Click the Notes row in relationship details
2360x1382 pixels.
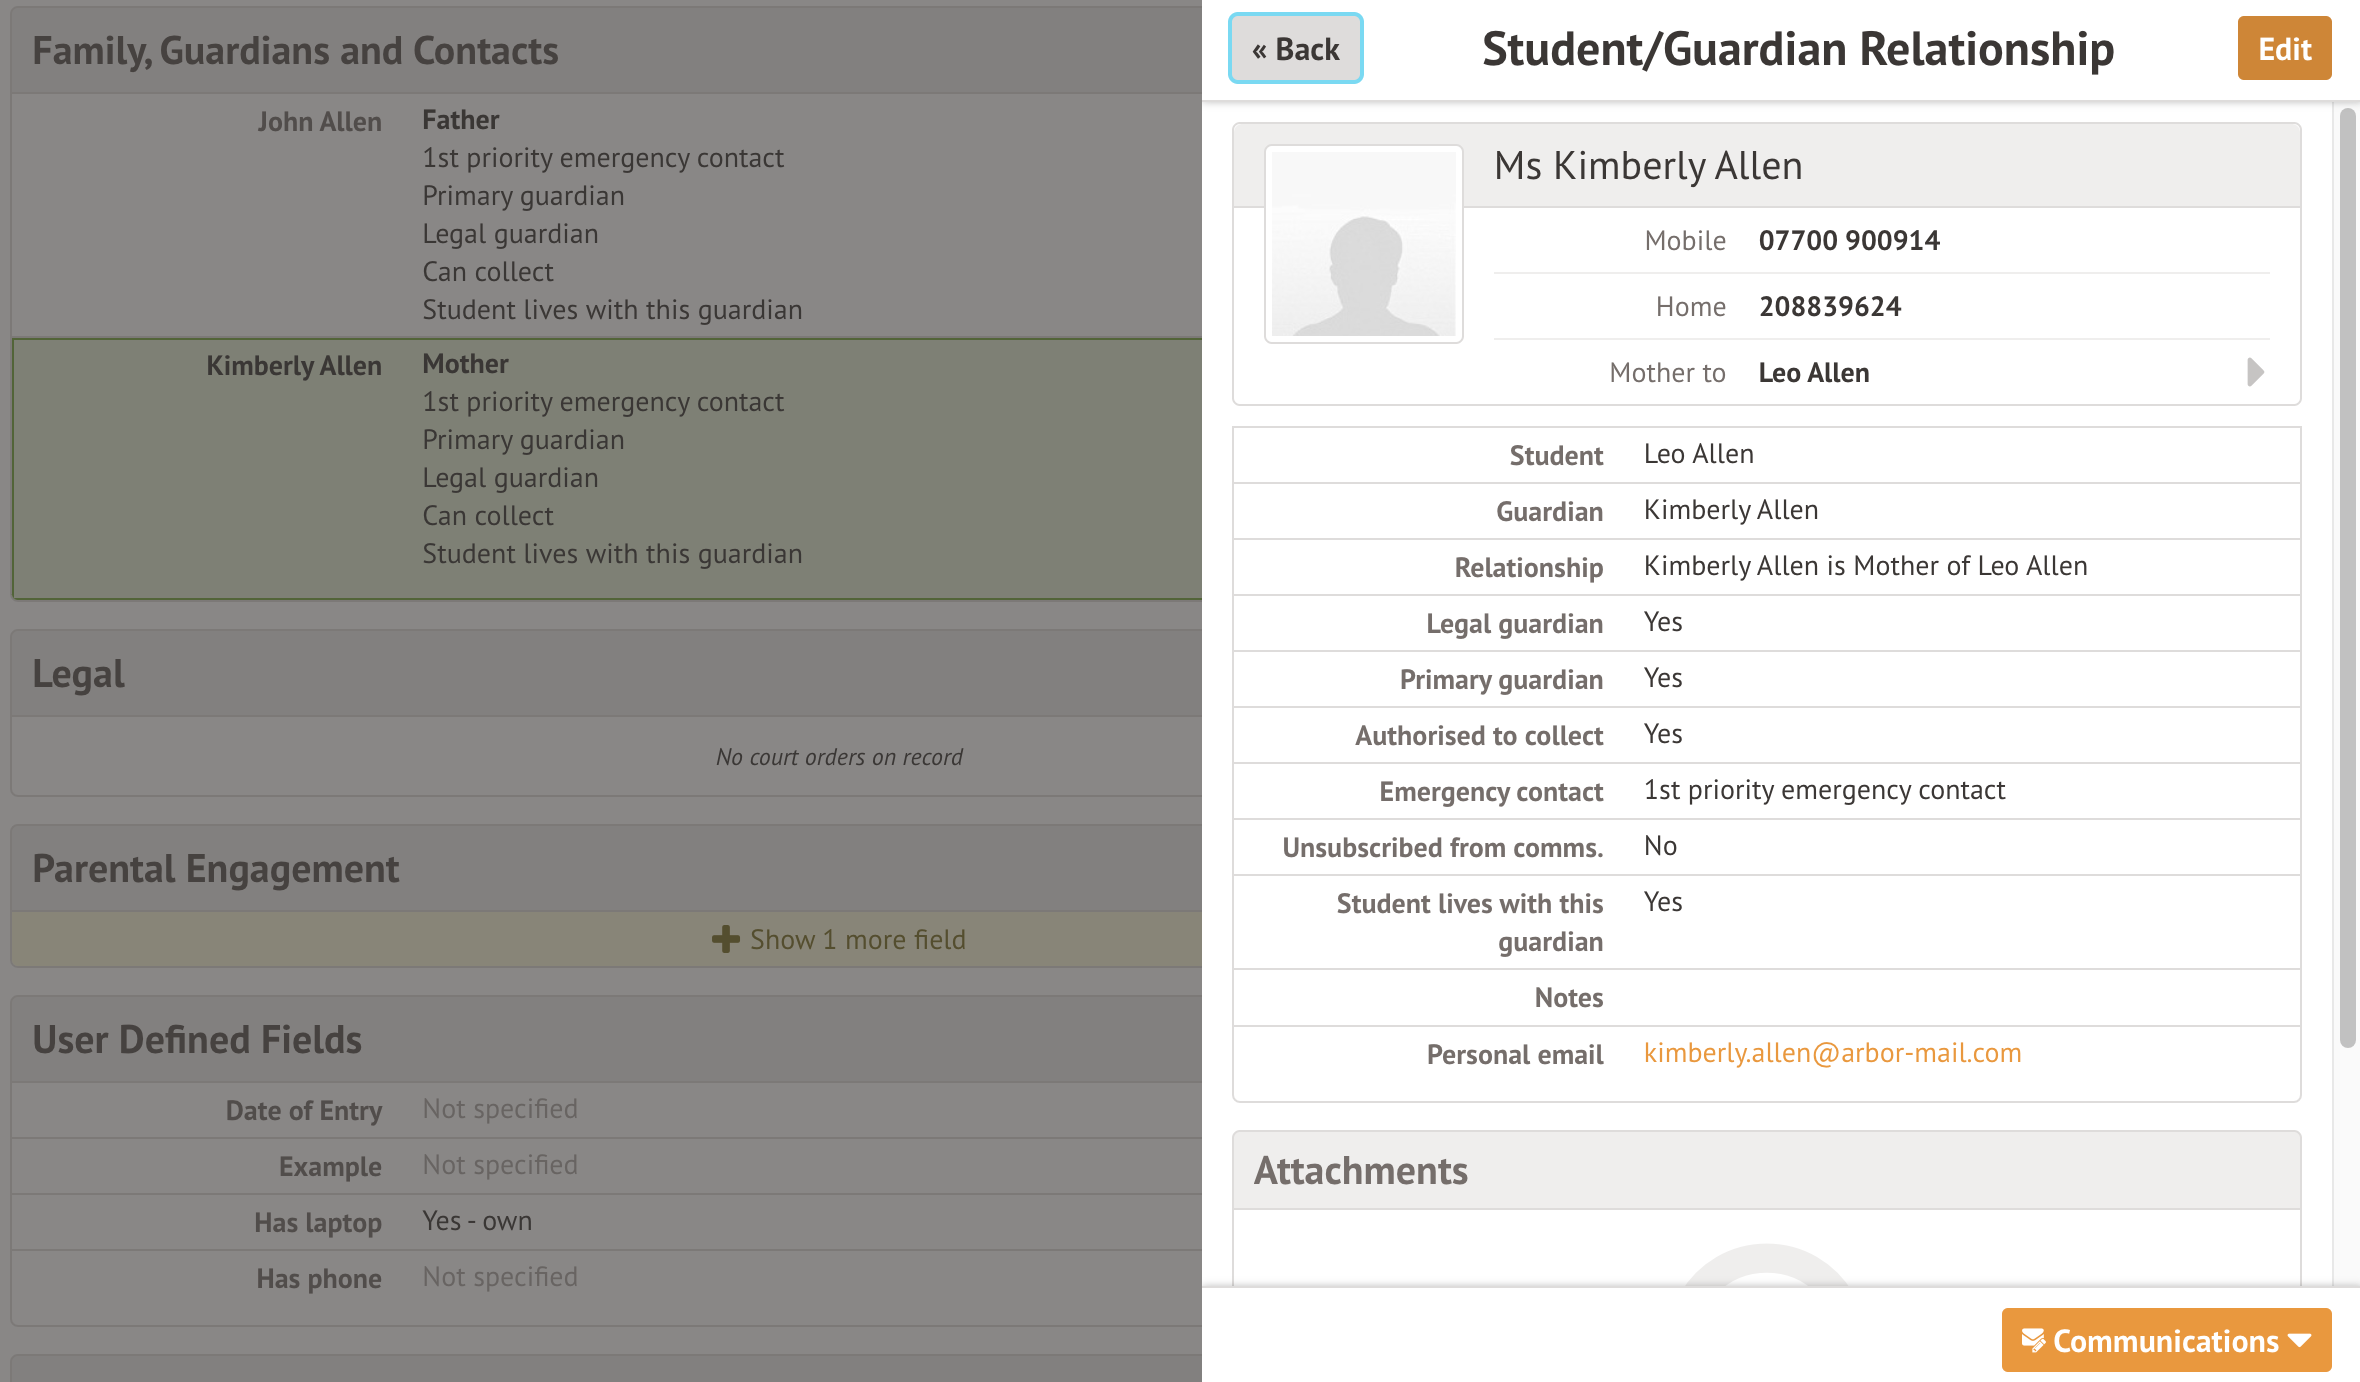click(1766, 998)
